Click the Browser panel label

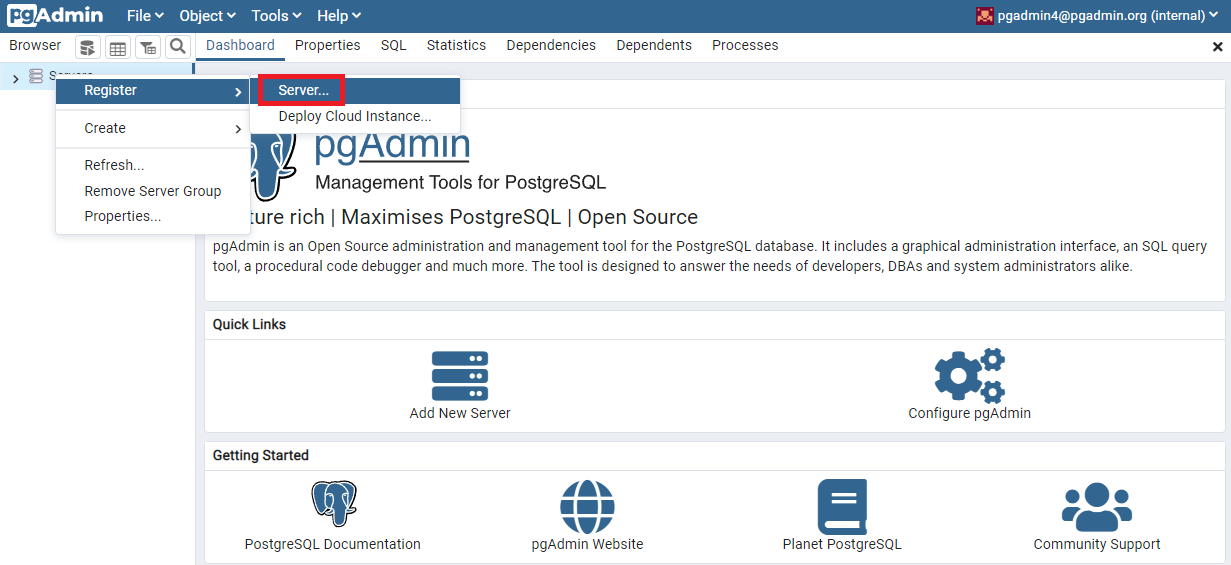coord(35,45)
